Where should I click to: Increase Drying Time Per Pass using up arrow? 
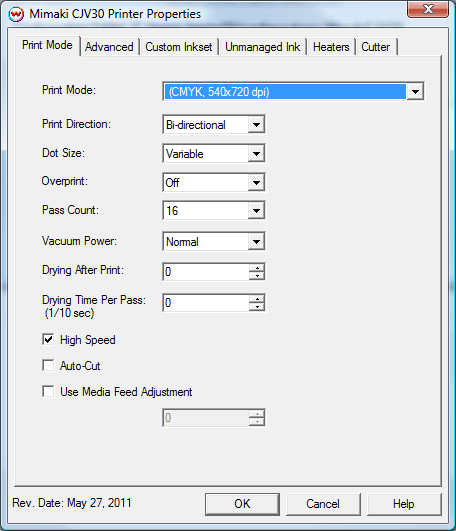click(257, 299)
